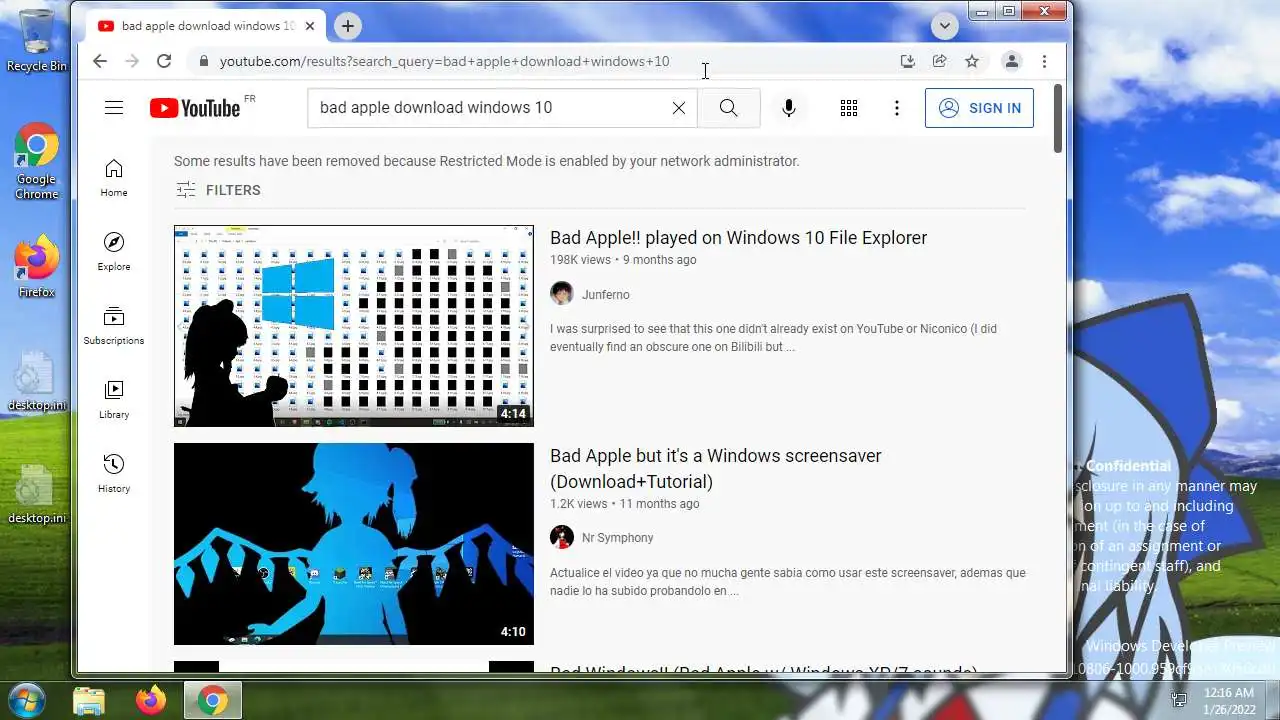Click the network tray icon
Viewport: 1280px width, 720px height.
click(1180, 700)
